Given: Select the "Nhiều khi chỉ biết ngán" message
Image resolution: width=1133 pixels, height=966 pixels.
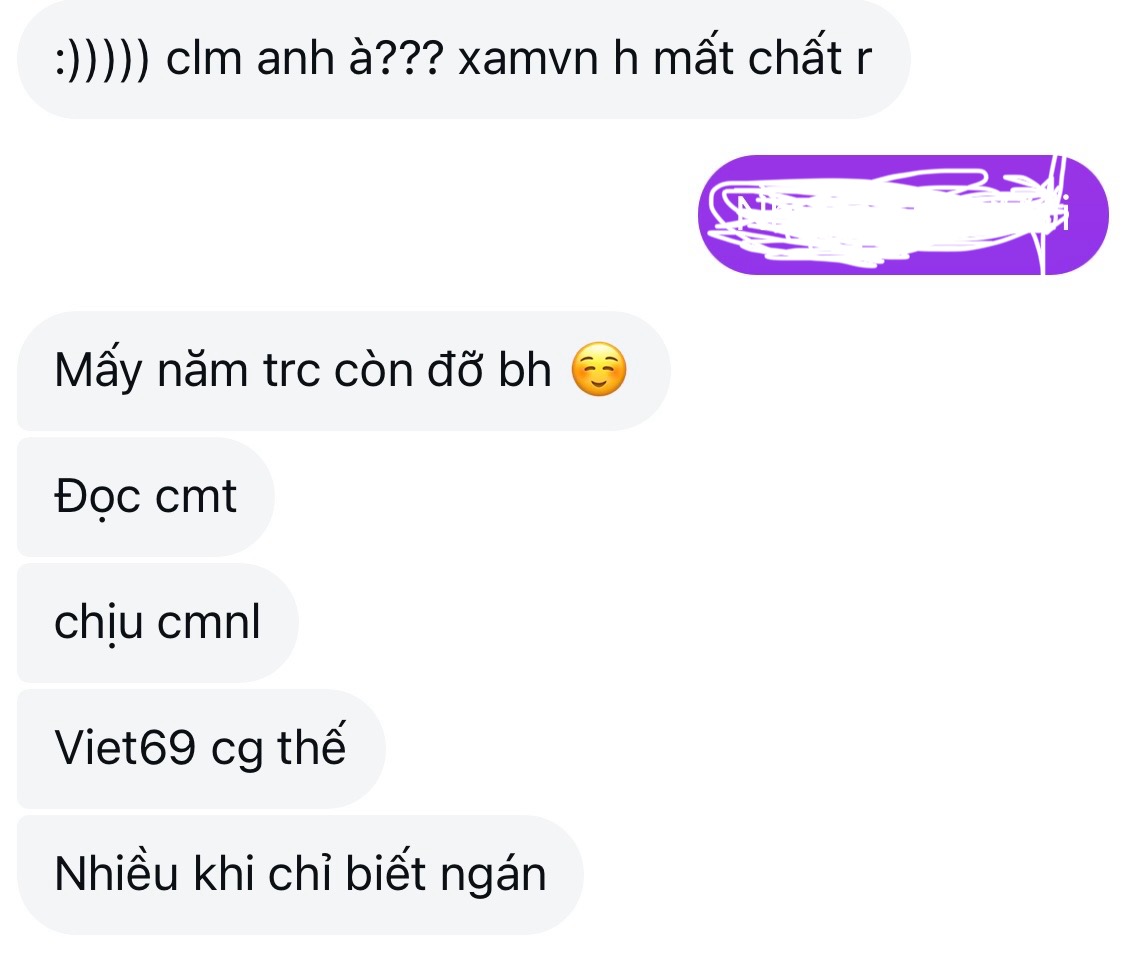Looking at the screenshot, I should (300, 874).
